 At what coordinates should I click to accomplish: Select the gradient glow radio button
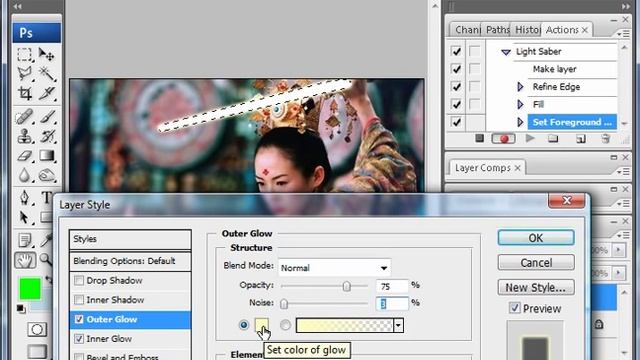click(x=285, y=325)
